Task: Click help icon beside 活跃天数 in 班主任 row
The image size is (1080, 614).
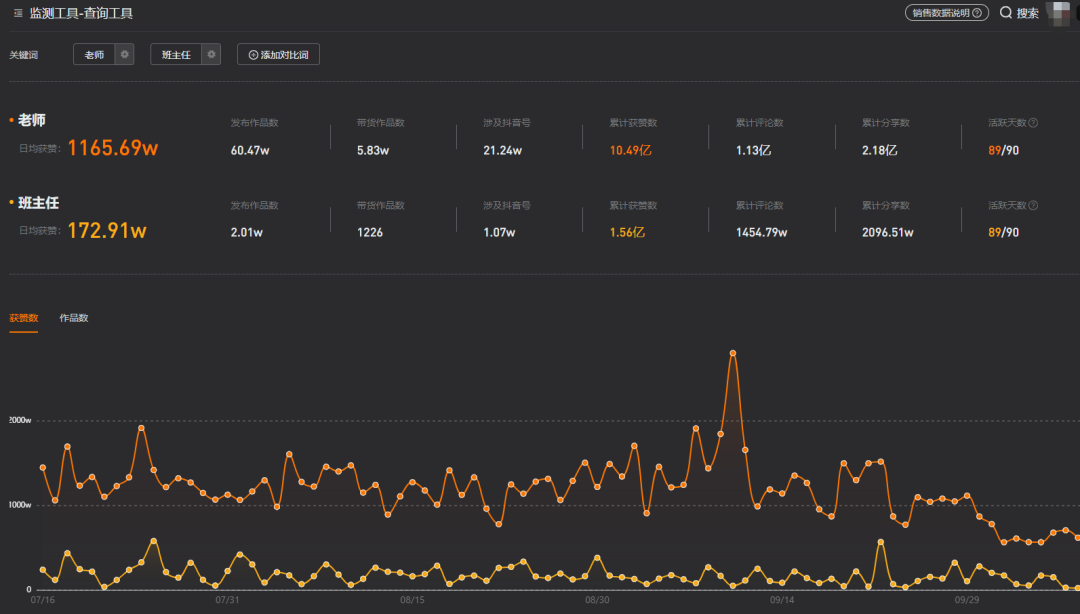Action: click(x=1033, y=205)
